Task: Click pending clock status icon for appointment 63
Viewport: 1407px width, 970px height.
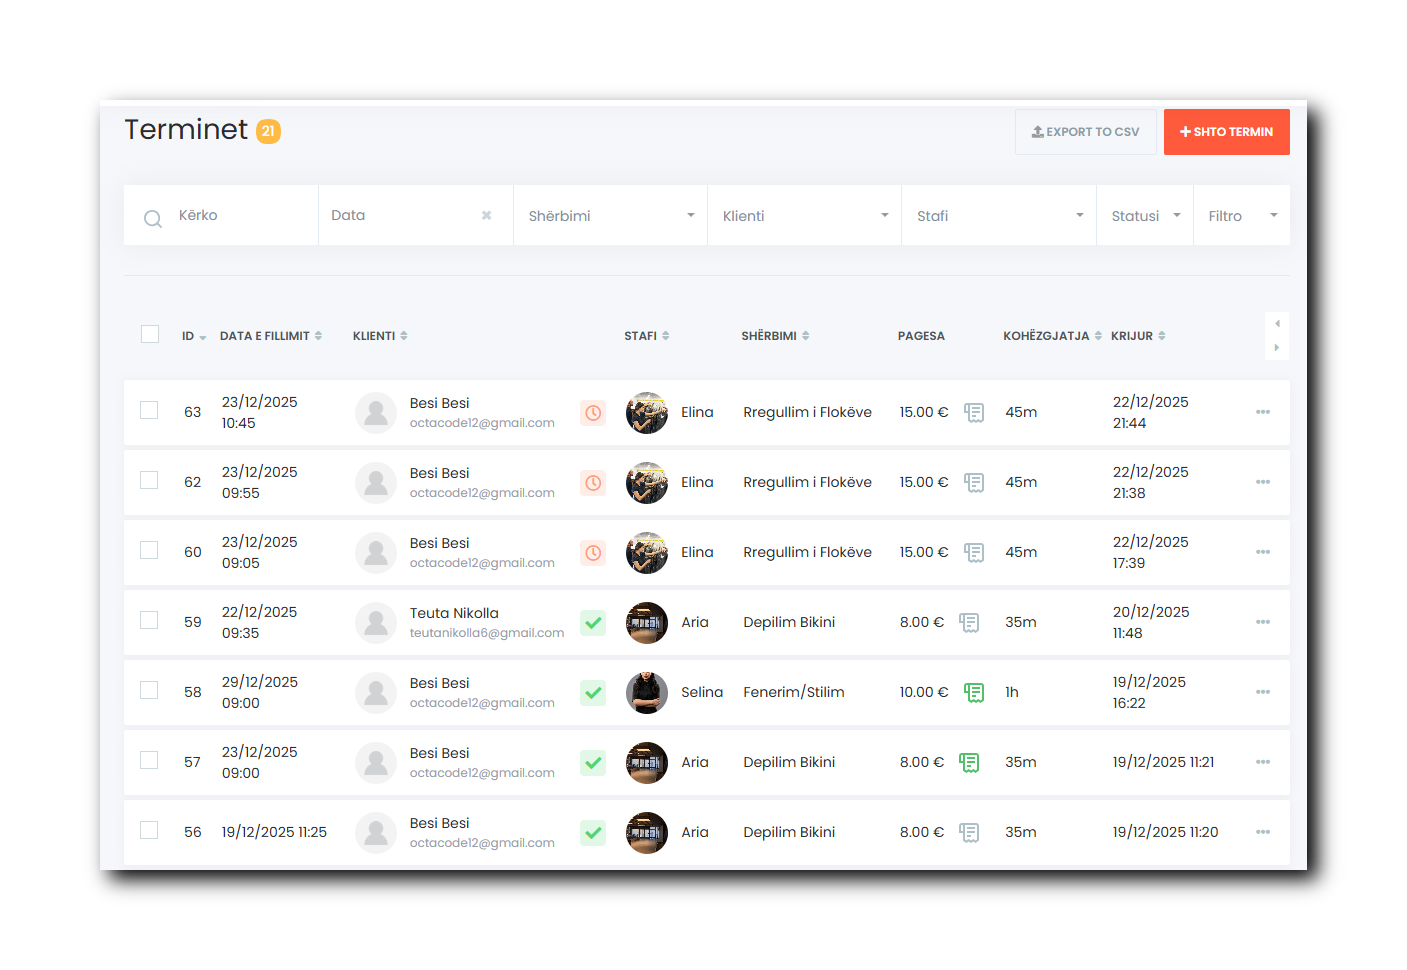Action: (593, 412)
